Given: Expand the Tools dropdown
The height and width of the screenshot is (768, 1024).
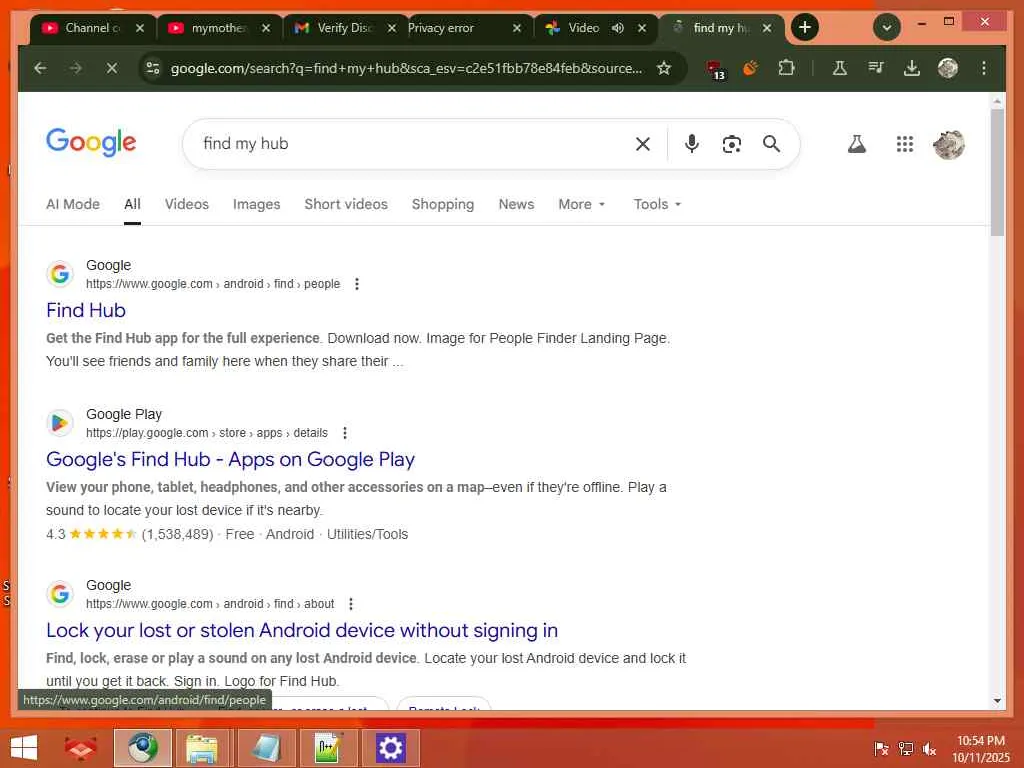Looking at the screenshot, I should 657,204.
